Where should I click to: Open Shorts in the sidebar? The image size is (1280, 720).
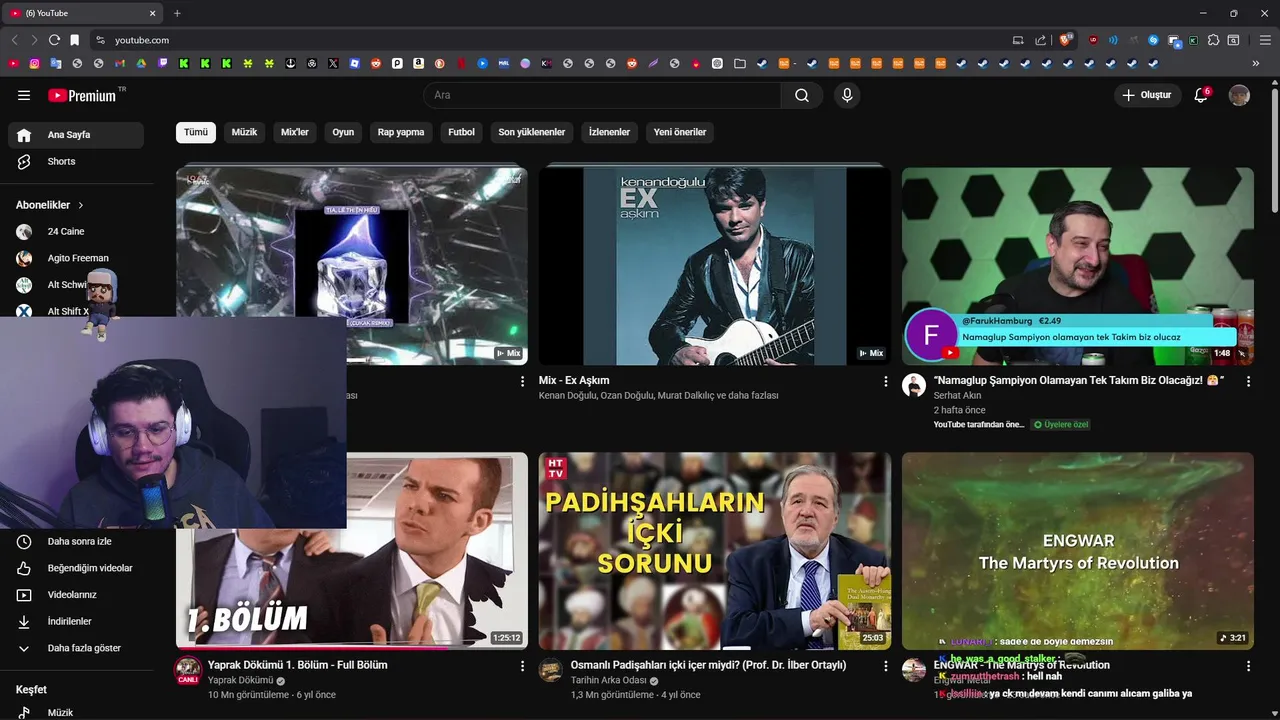pos(76,161)
